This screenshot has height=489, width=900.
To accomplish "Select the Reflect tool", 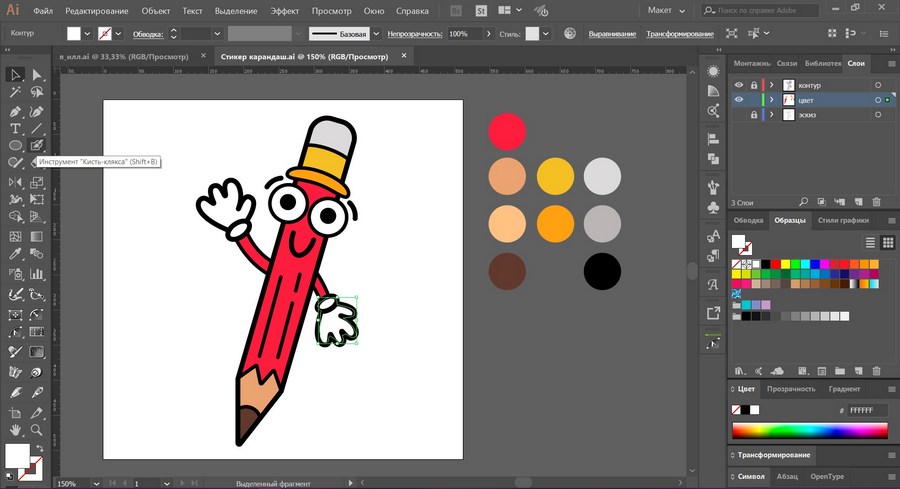I will [15, 183].
